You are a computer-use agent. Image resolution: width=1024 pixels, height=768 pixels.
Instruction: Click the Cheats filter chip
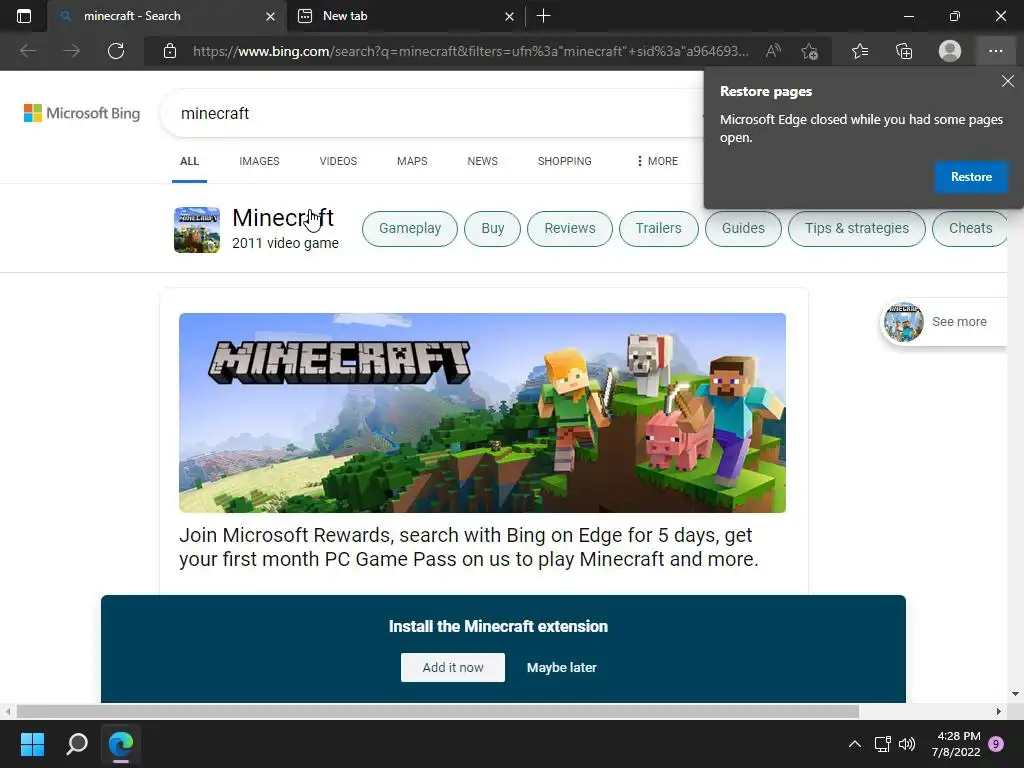point(970,229)
